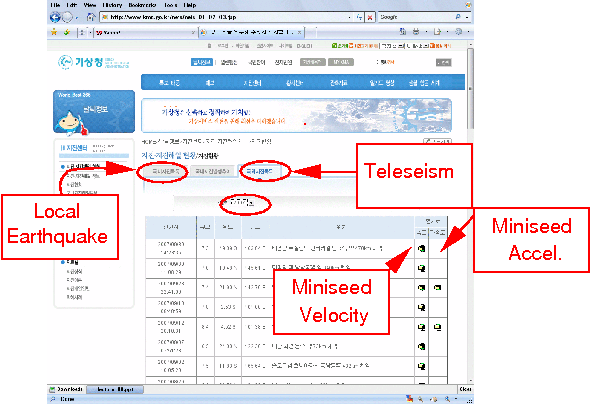Open the Back button history dropdown arrow

click(x=77, y=17)
